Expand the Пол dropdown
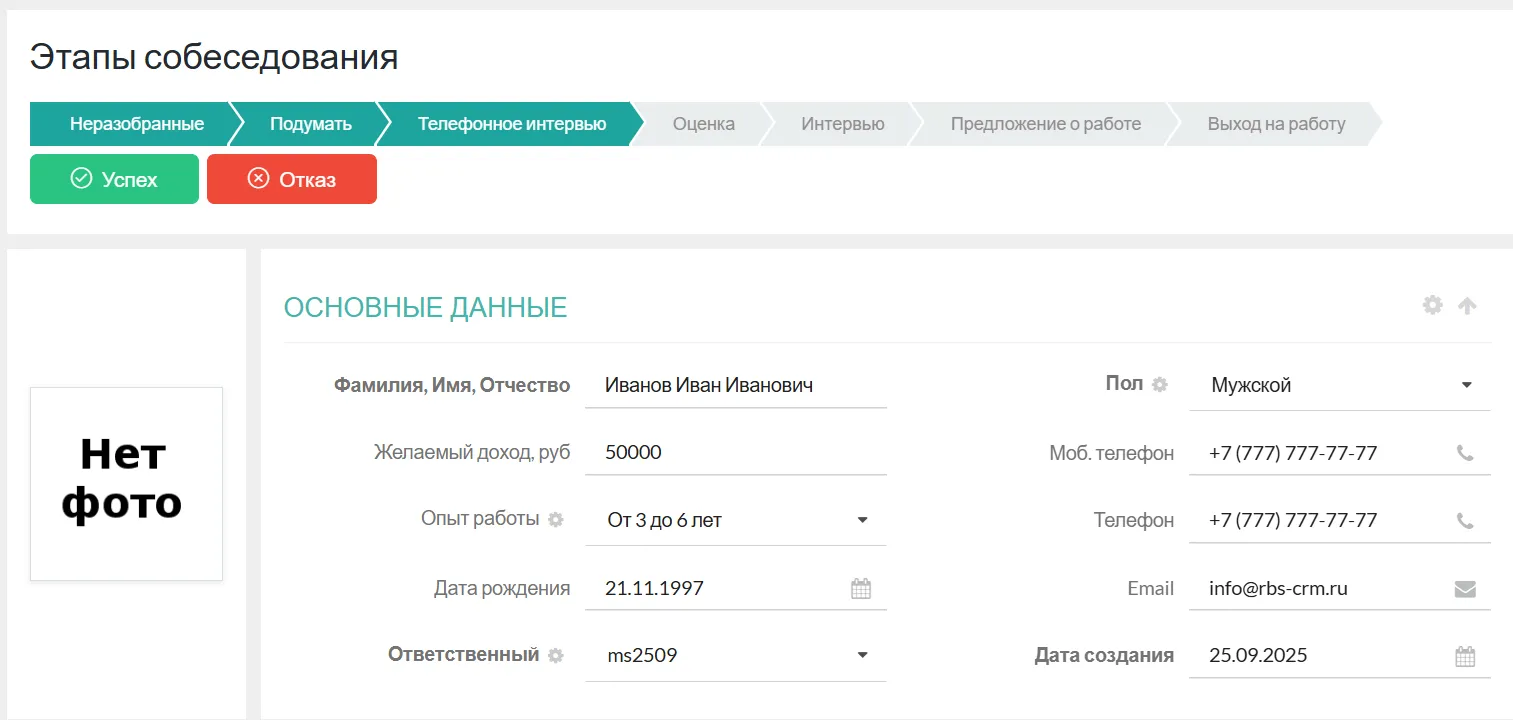The image size is (1513, 720). (1466, 385)
